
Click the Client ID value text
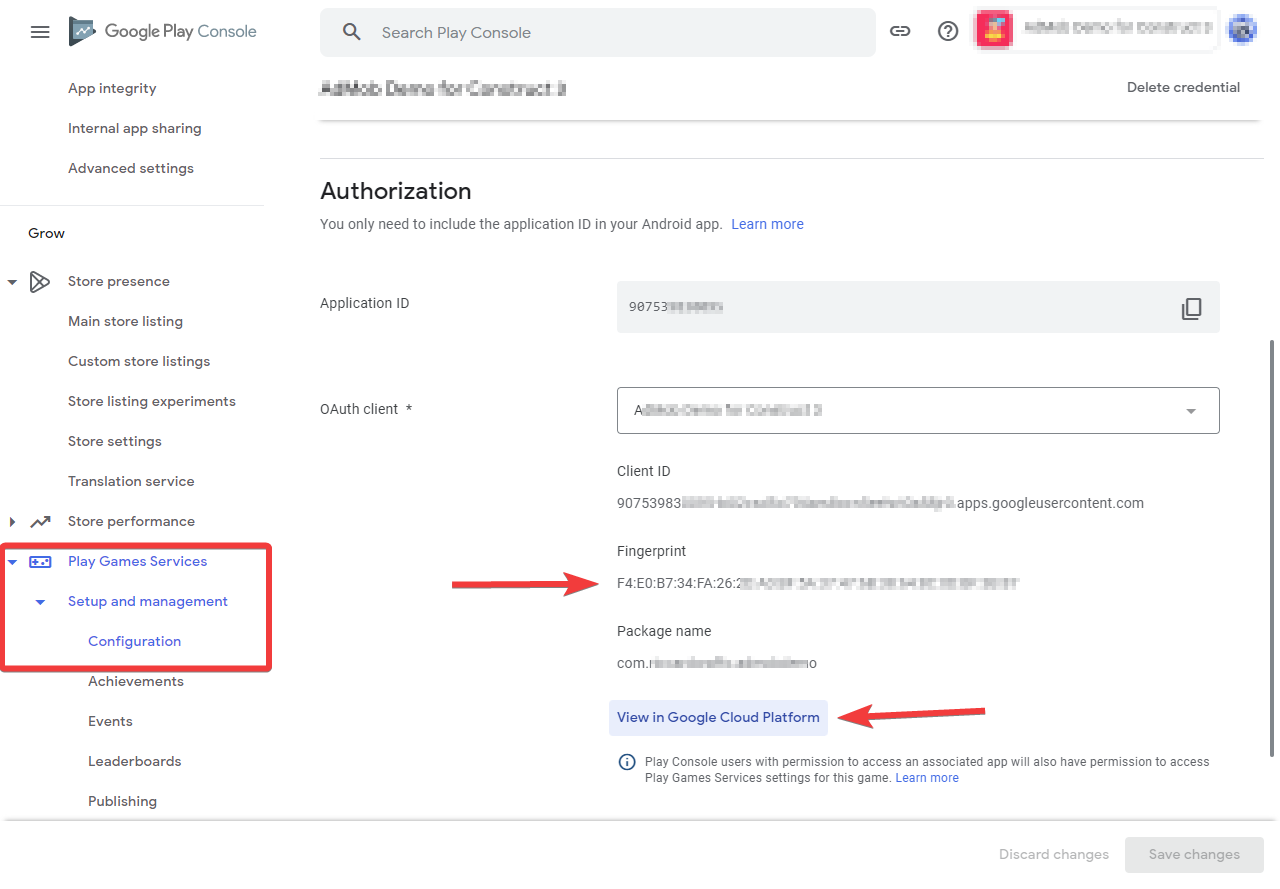880,503
